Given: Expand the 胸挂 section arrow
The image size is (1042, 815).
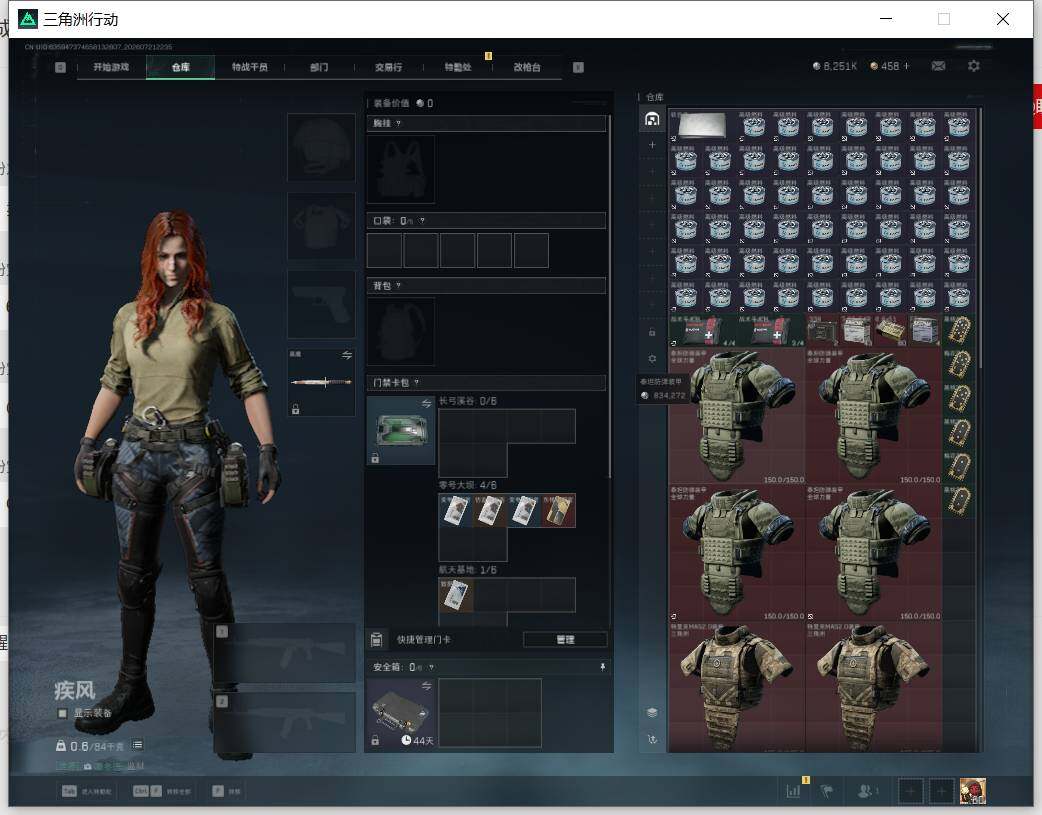Looking at the screenshot, I should point(398,124).
